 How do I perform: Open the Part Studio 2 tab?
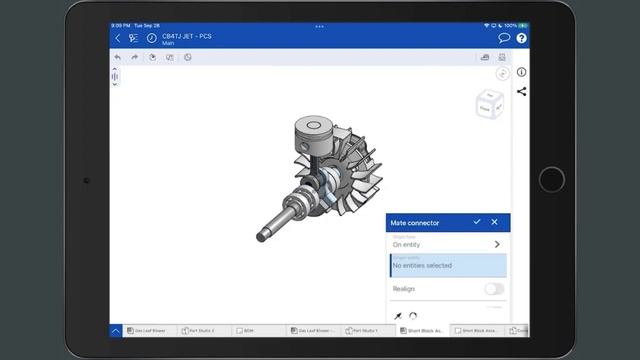tap(204, 331)
